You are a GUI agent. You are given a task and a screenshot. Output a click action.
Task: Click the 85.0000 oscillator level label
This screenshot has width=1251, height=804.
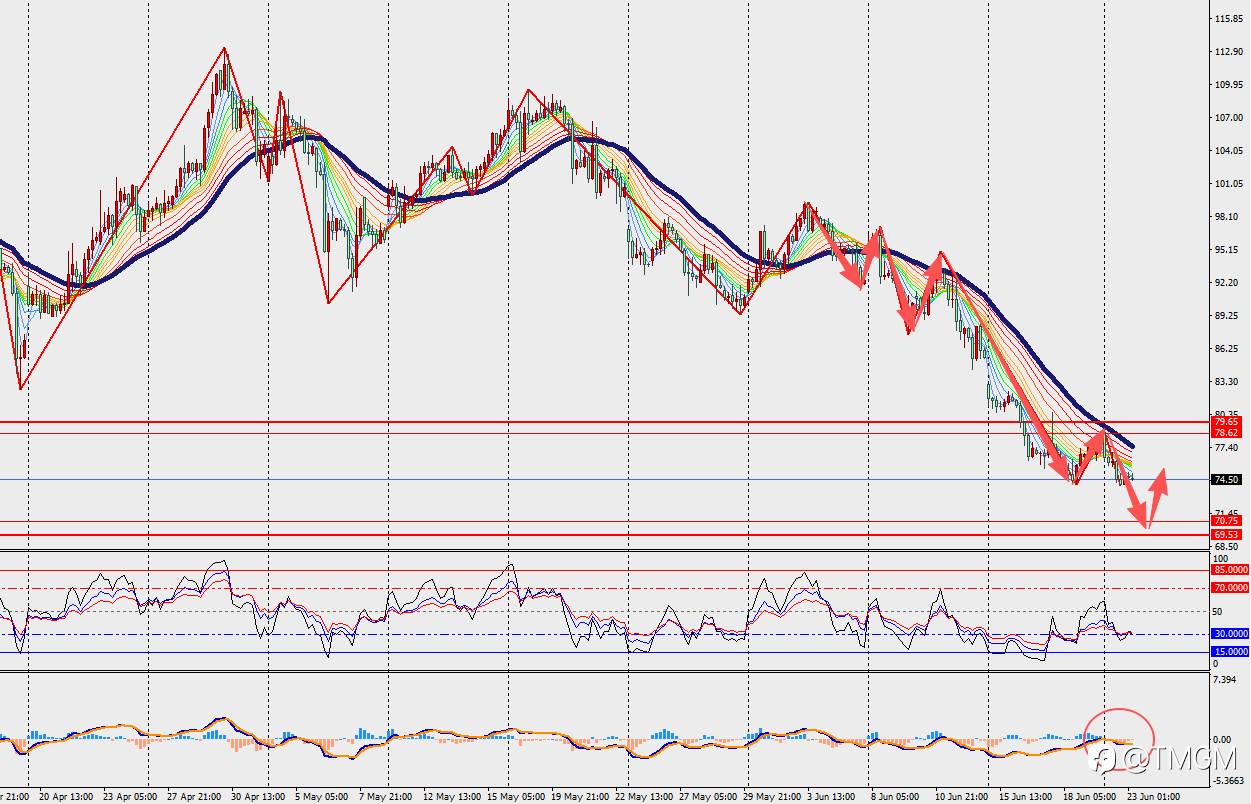(x=1230, y=570)
